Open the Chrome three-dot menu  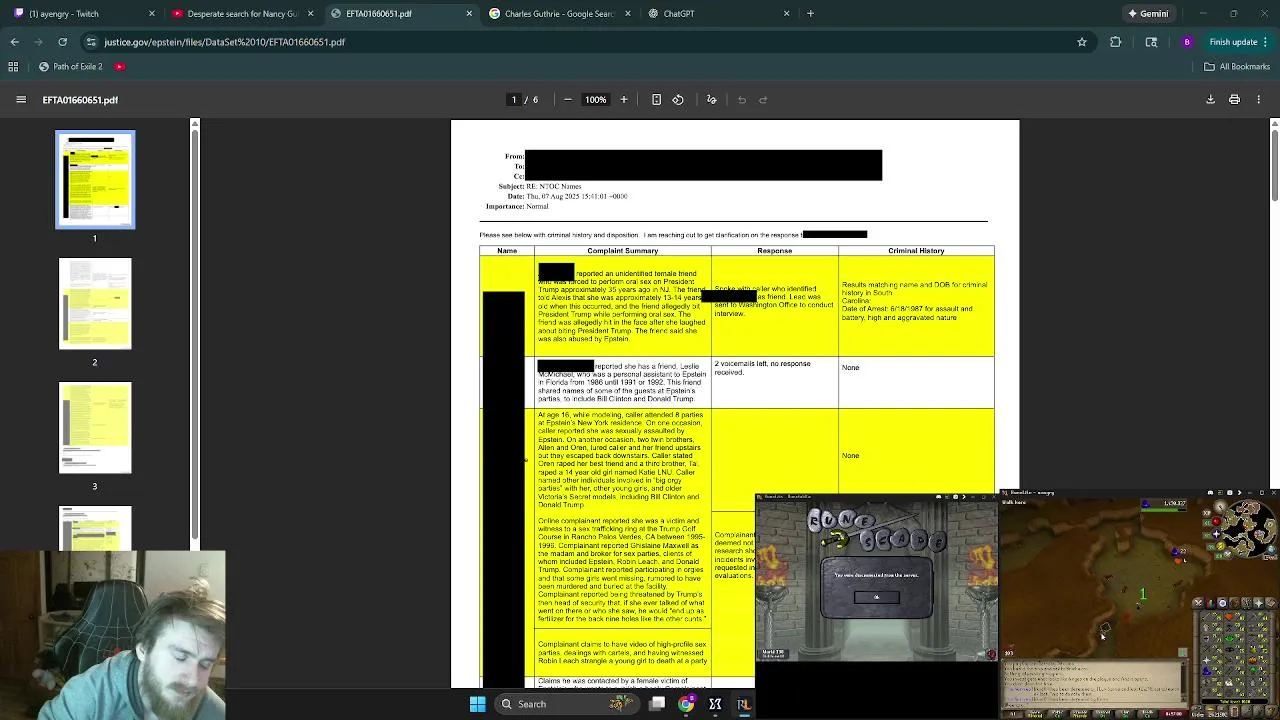click(1265, 42)
